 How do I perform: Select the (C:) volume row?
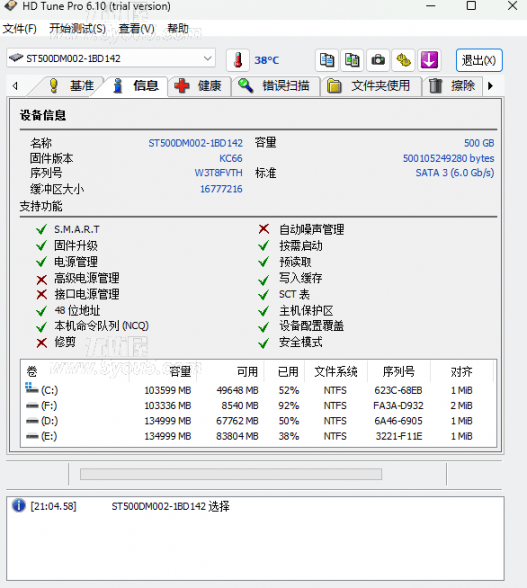pos(258,390)
